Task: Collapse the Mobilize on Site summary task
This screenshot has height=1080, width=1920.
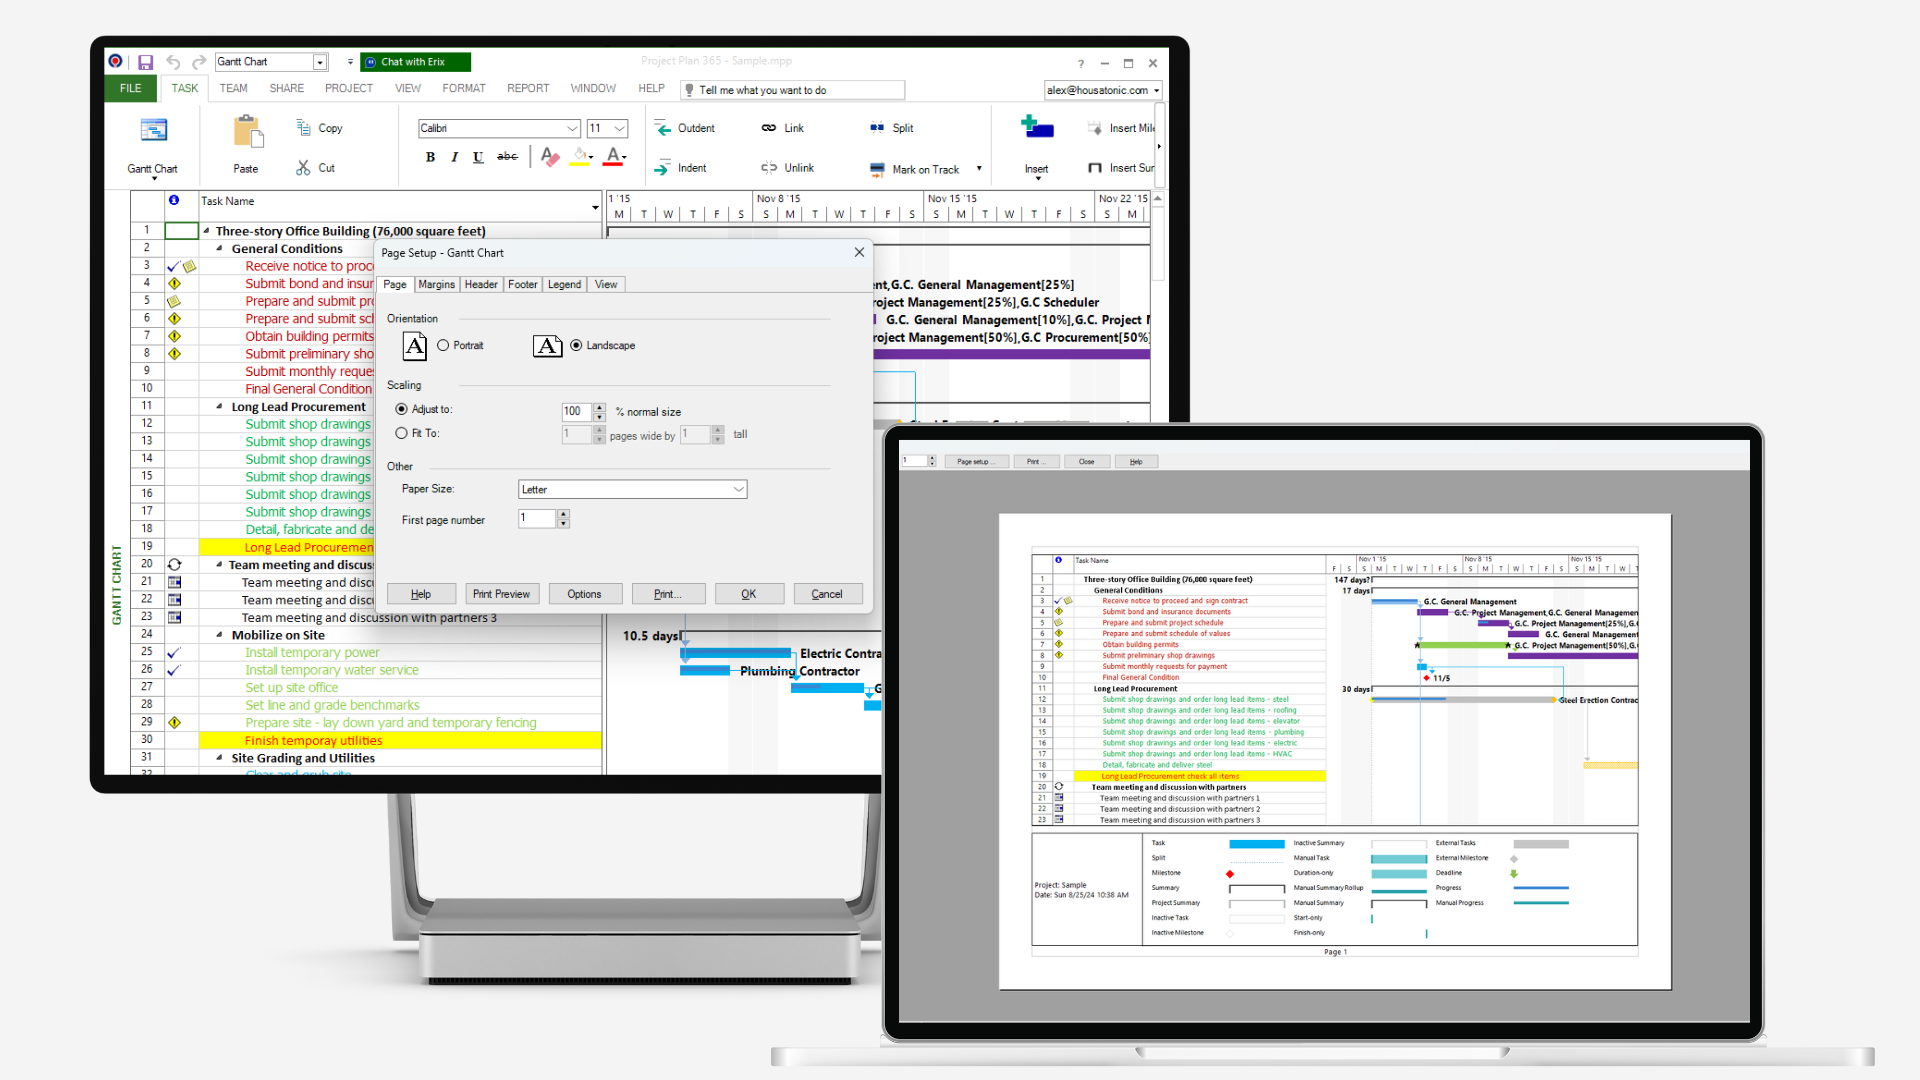Action: [219, 634]
